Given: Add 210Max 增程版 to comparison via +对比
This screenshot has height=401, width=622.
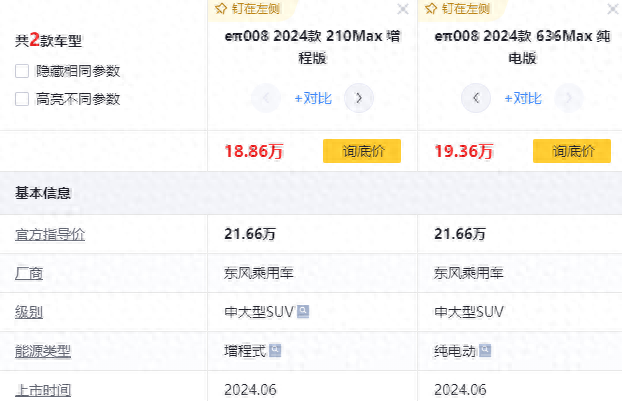Looking at the screenshot, I should [313, 98].
